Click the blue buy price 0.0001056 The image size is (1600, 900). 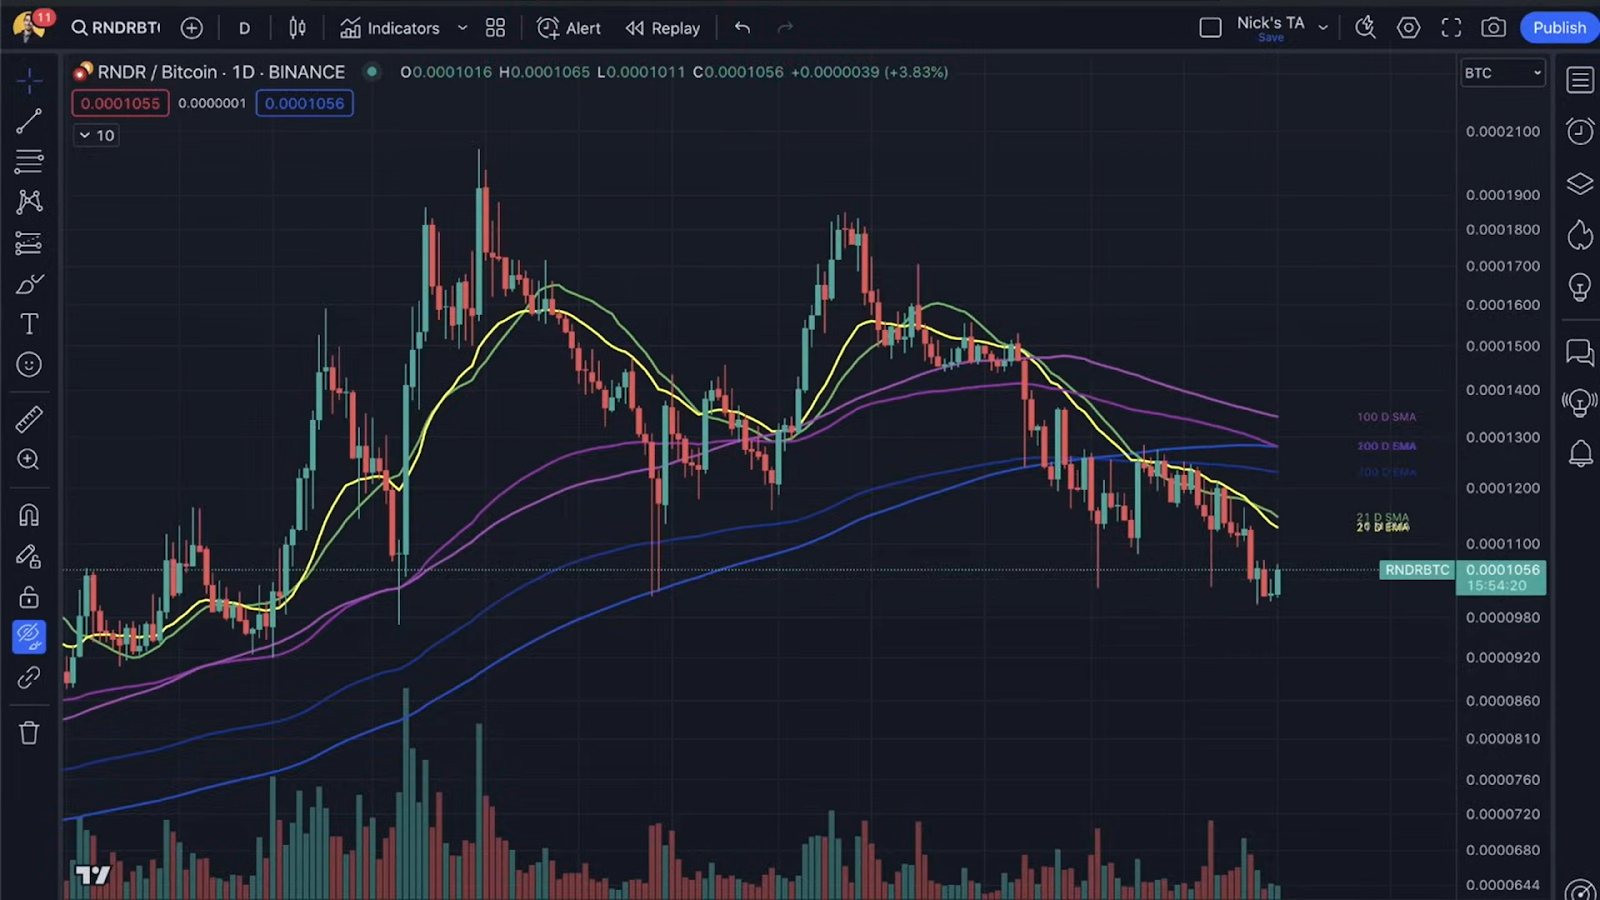(304, 103)
